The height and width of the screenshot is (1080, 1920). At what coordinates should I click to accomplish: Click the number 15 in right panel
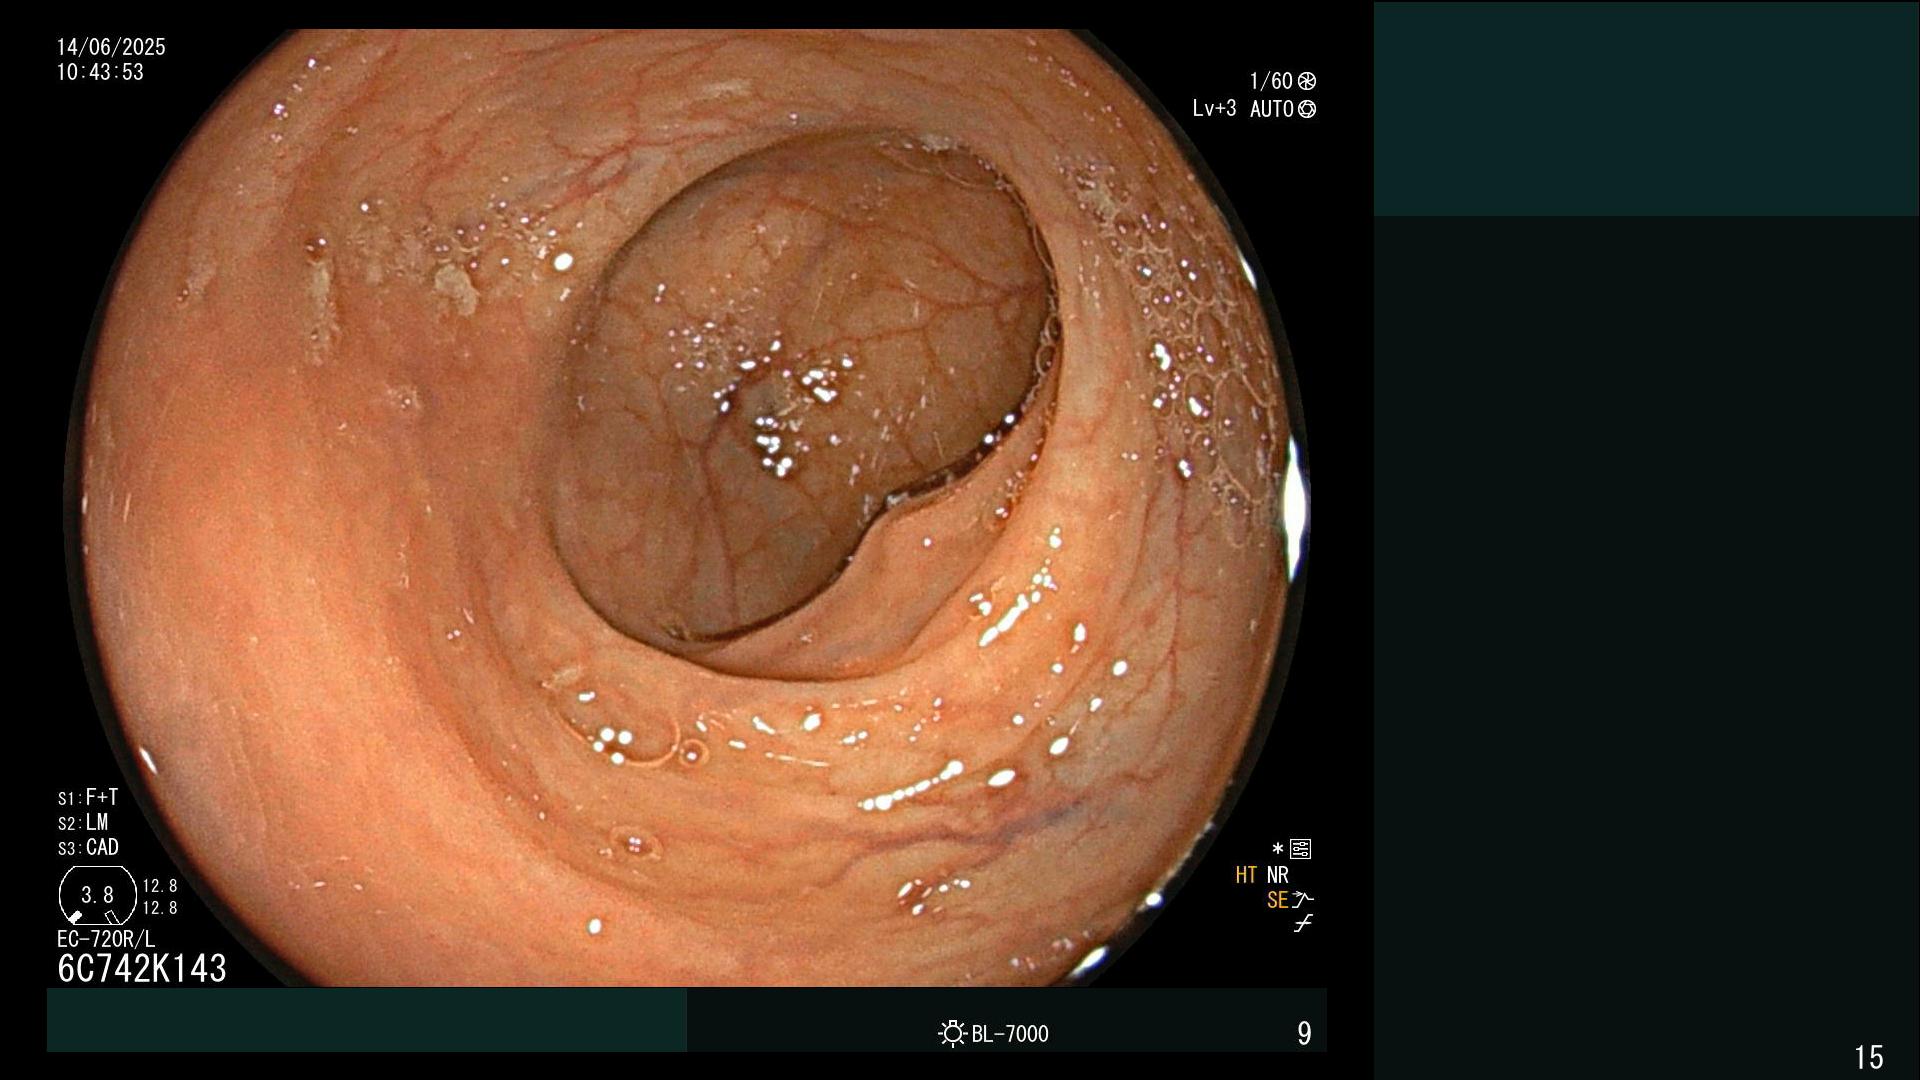tap(1869, 1057)
